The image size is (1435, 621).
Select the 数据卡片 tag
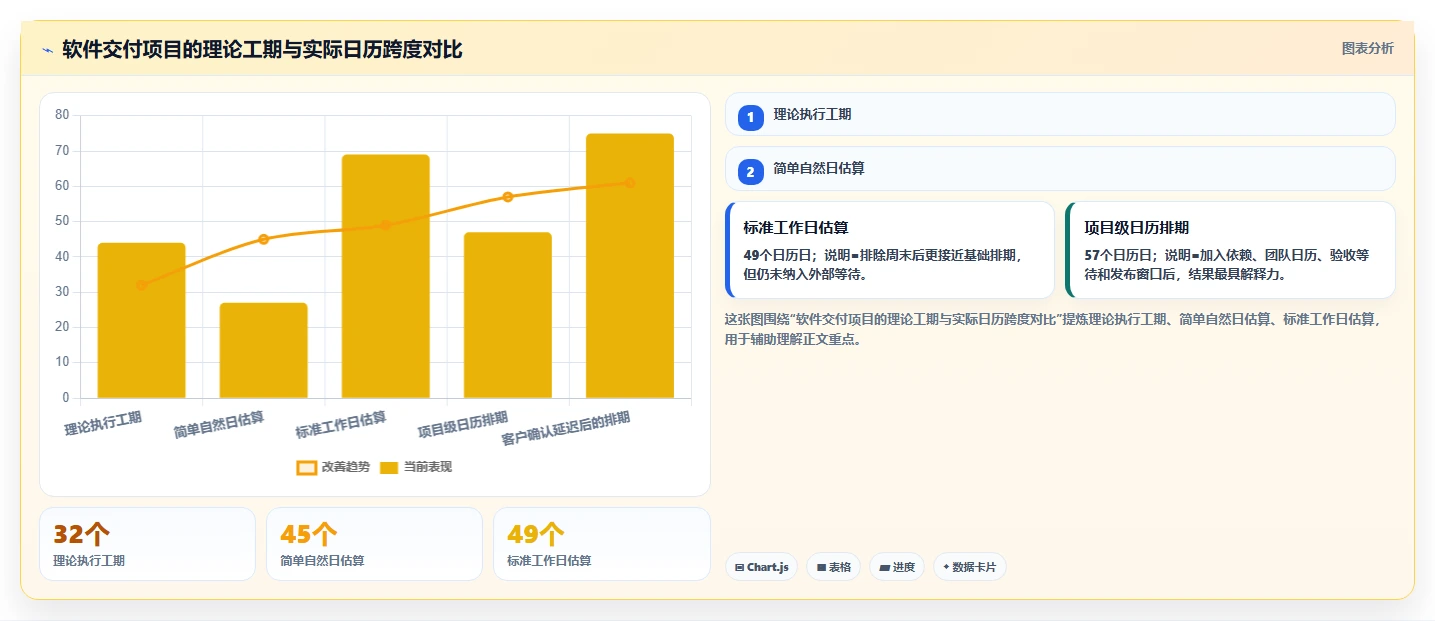[969, 567]
